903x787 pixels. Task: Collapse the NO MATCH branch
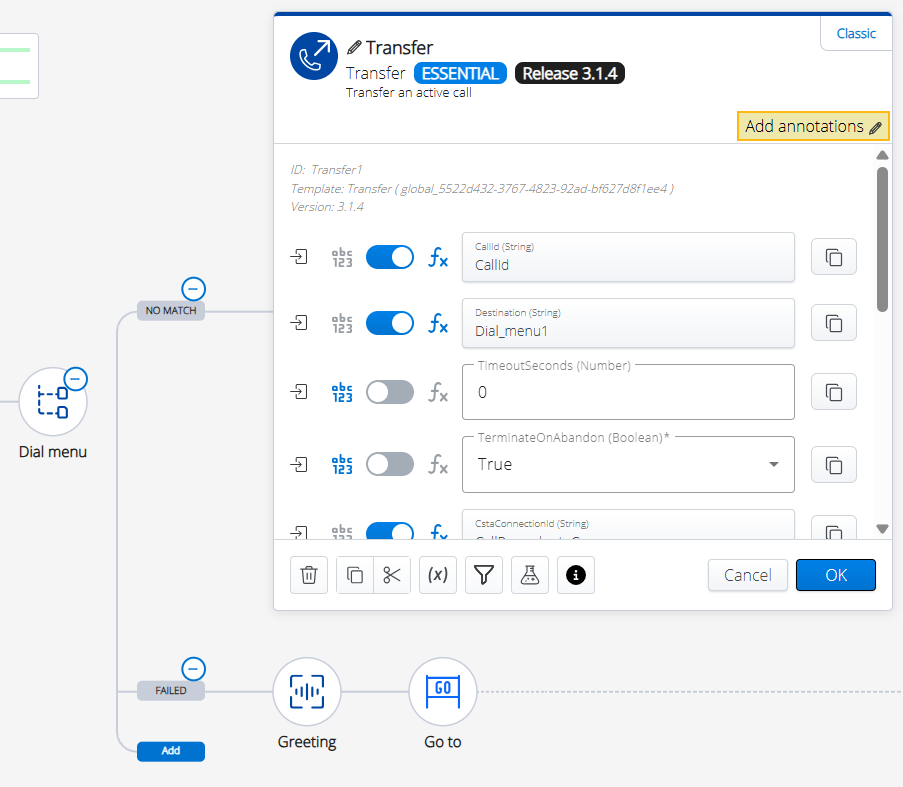pos(193,288)
